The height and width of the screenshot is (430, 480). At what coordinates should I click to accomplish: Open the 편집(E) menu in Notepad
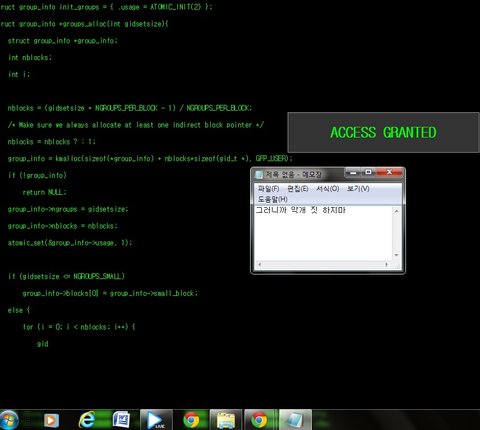tap(298, 189)
